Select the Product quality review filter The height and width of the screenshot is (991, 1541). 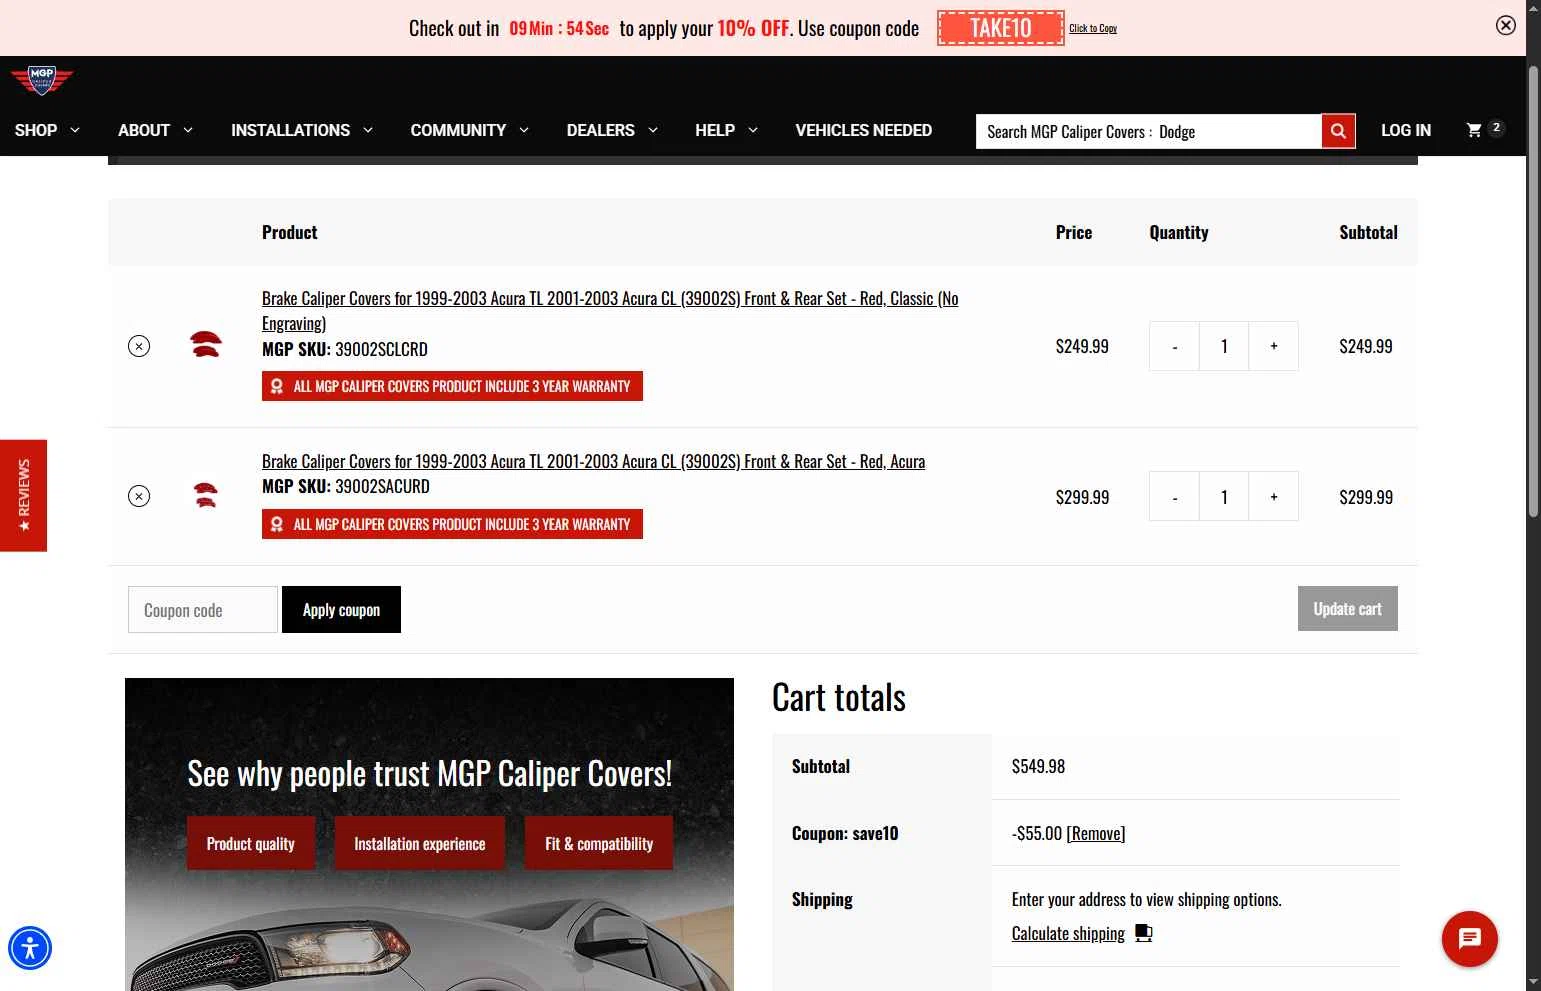[250, 843]
